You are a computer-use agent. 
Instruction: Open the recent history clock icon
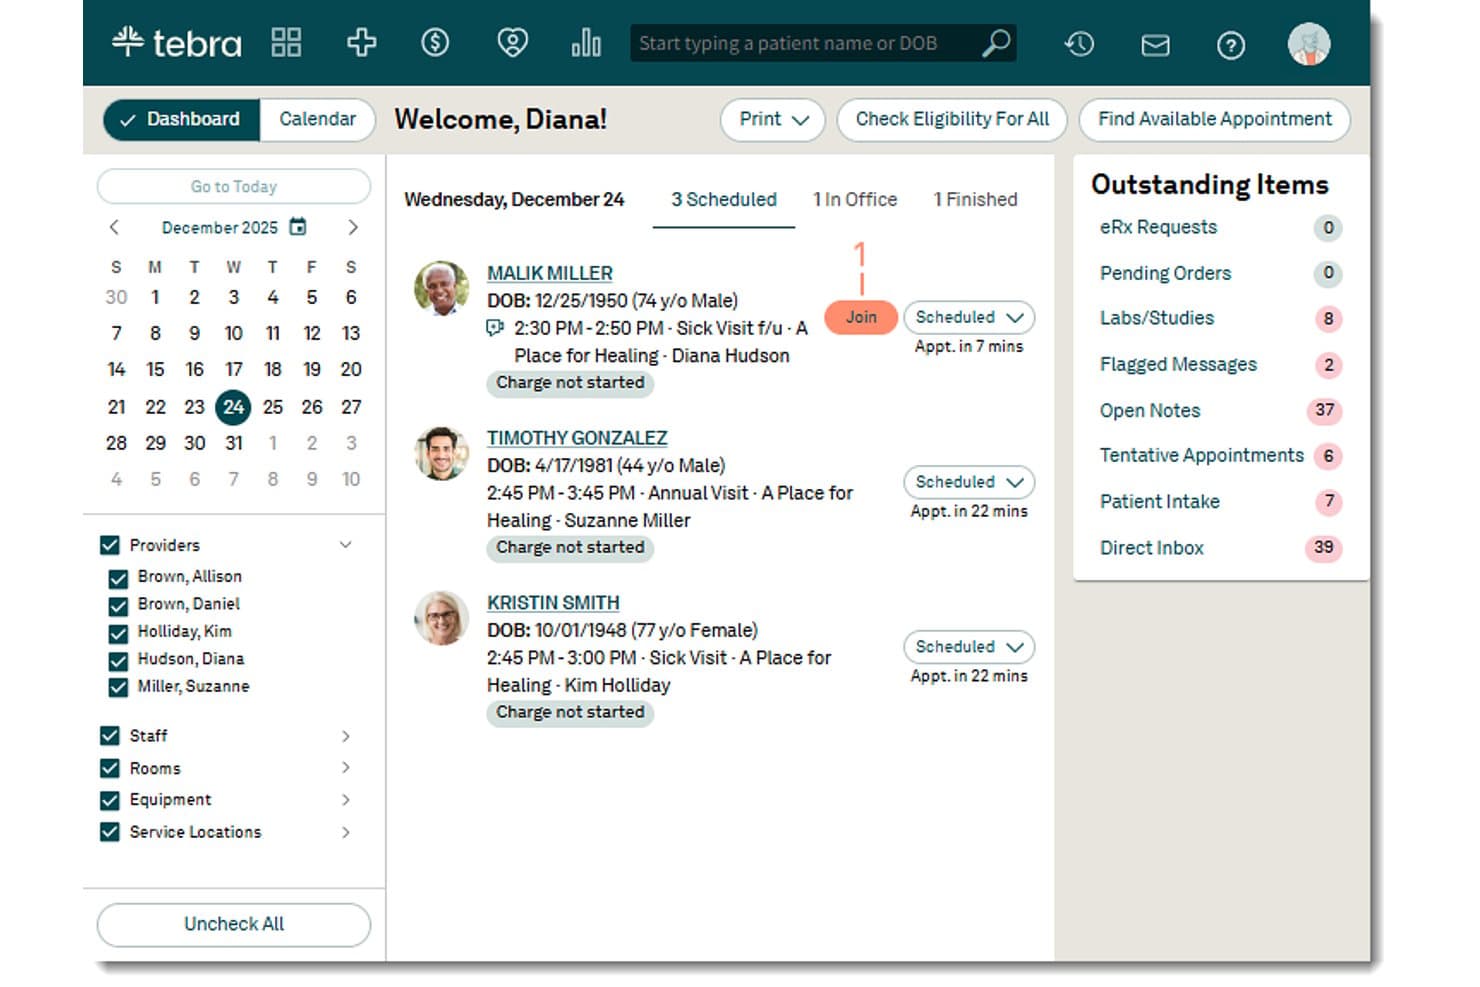coord(1079,44)
